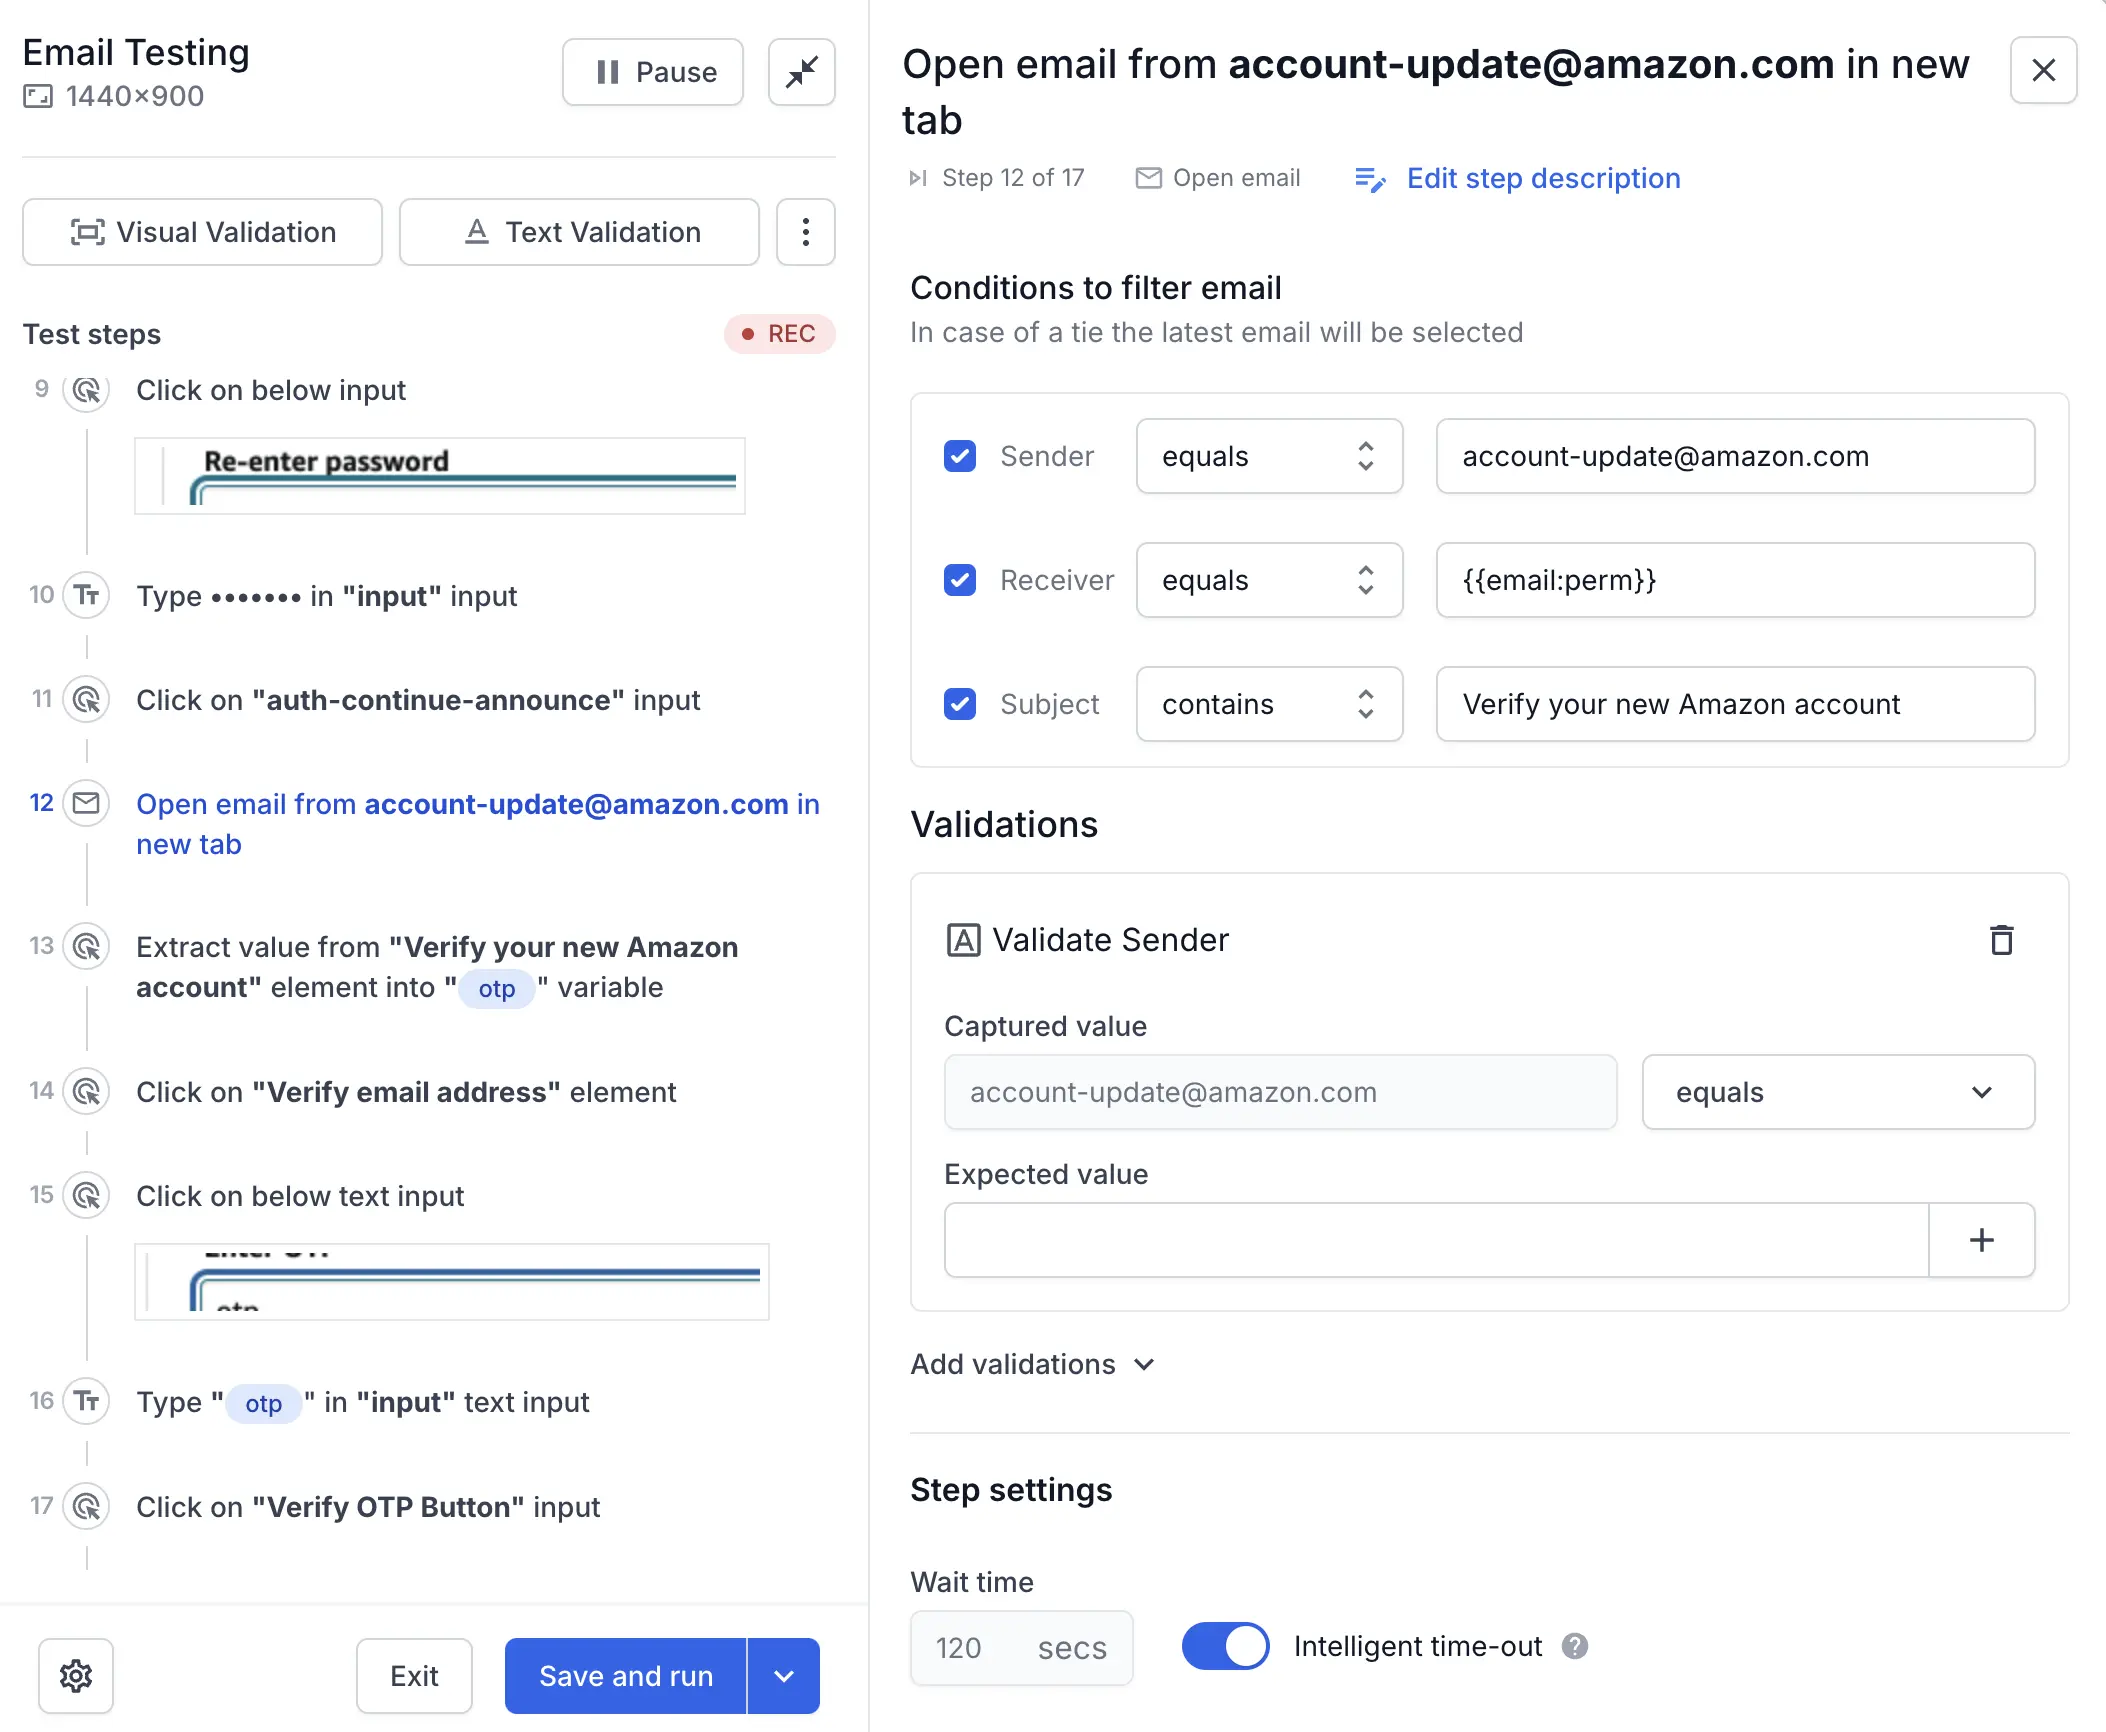
Task: Click the email icon on step 12
Action: tap(87, 803)
